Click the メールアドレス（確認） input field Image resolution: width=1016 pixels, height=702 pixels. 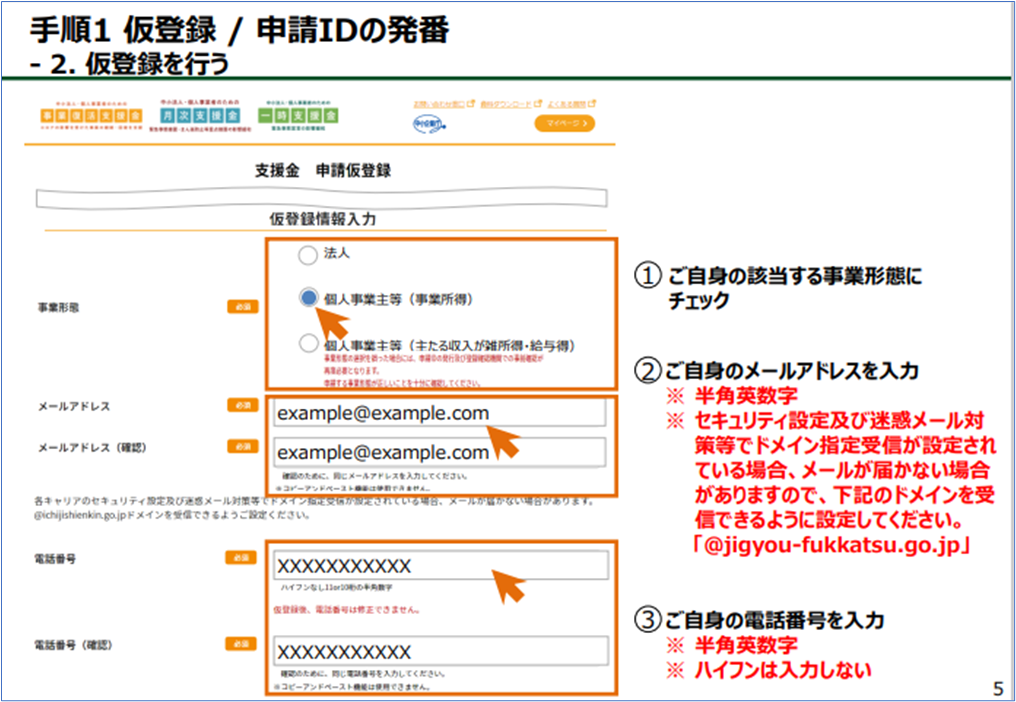click(x=440, y=452)
